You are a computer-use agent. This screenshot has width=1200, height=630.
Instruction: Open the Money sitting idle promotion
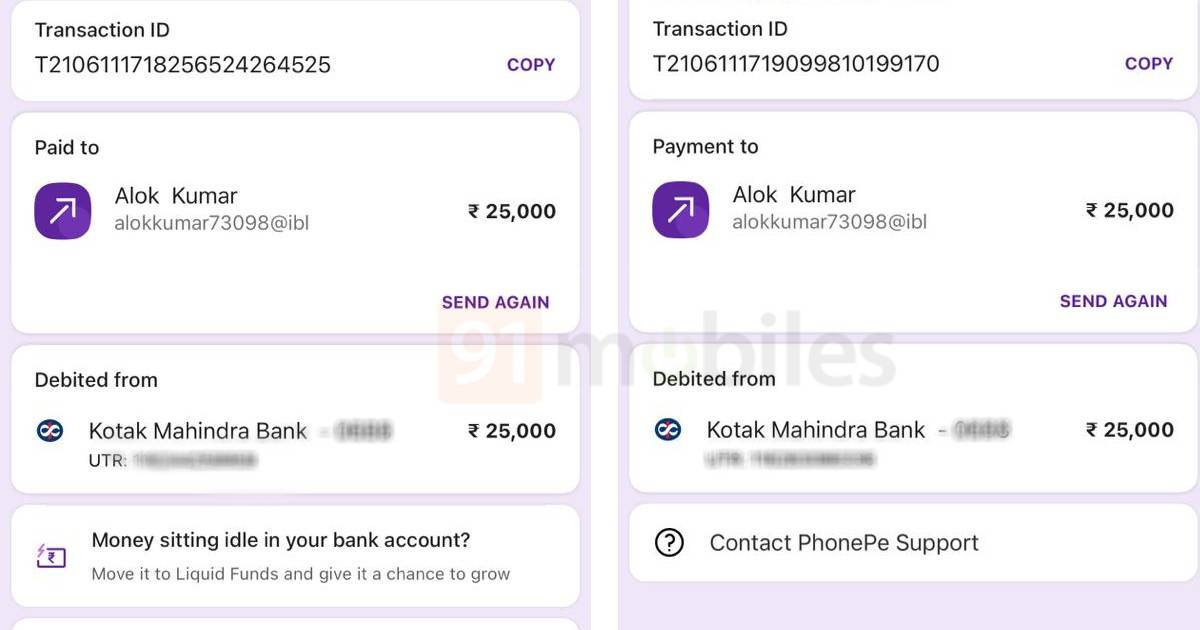coord(281,541)
